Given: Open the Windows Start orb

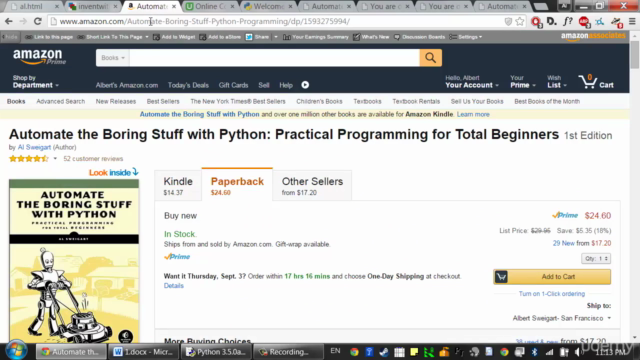Looking at the screenshot, I should click(x=16, y=351).
